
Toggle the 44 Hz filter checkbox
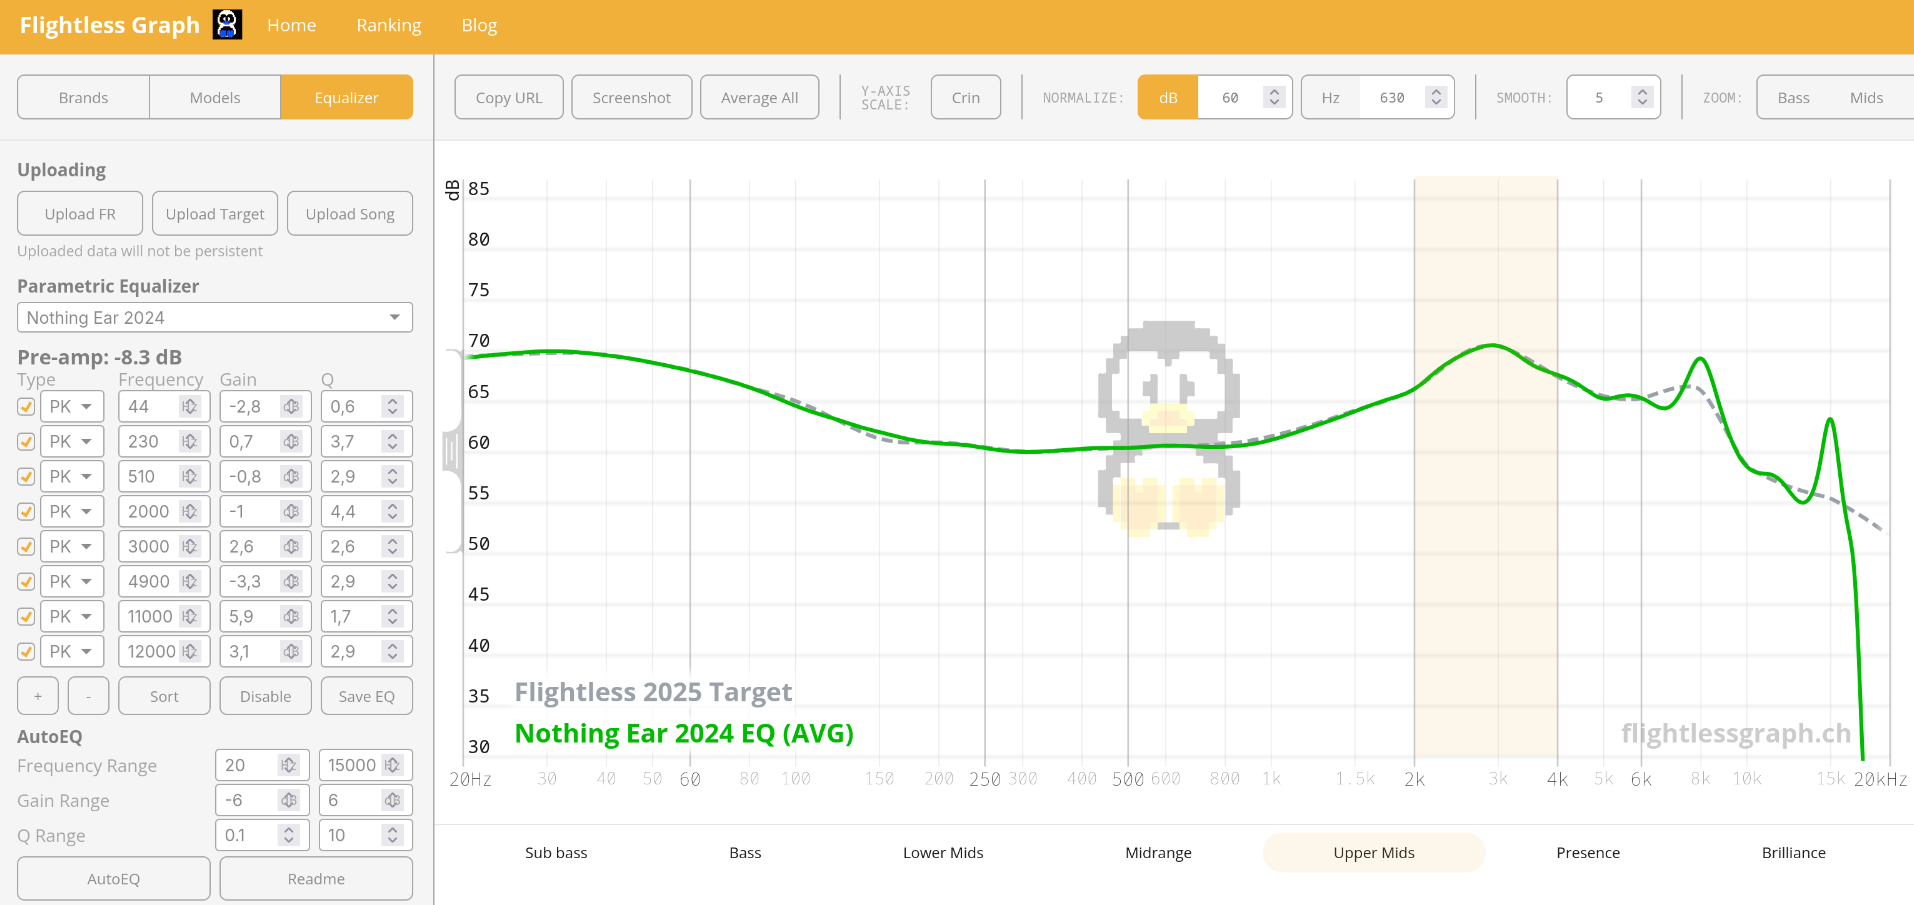point(26,407)
